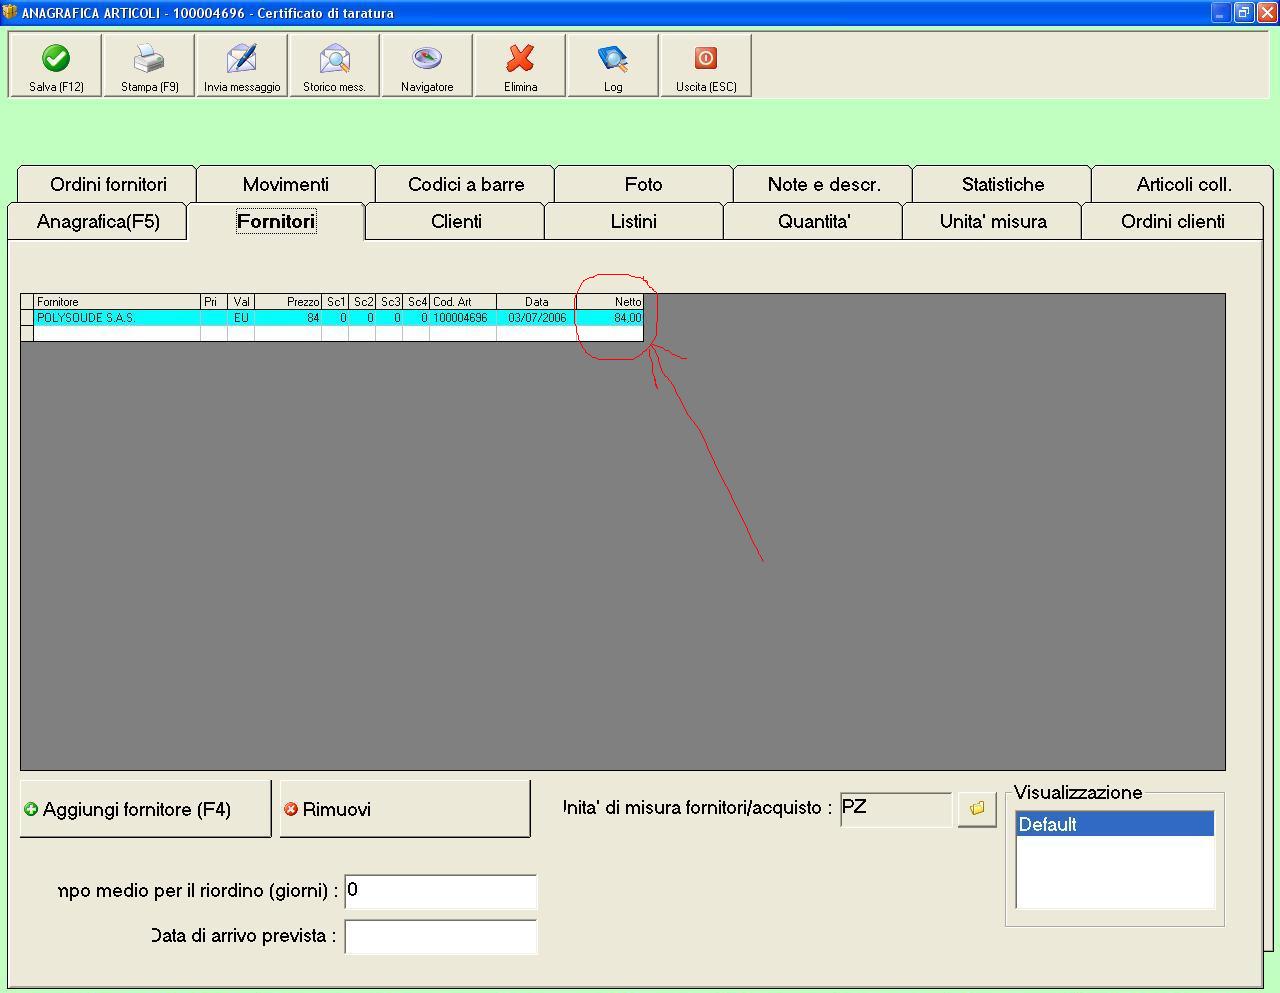Click the empty new row's Fornitore cell
This screenshot has width=1280, height=993.
(117, 334)
